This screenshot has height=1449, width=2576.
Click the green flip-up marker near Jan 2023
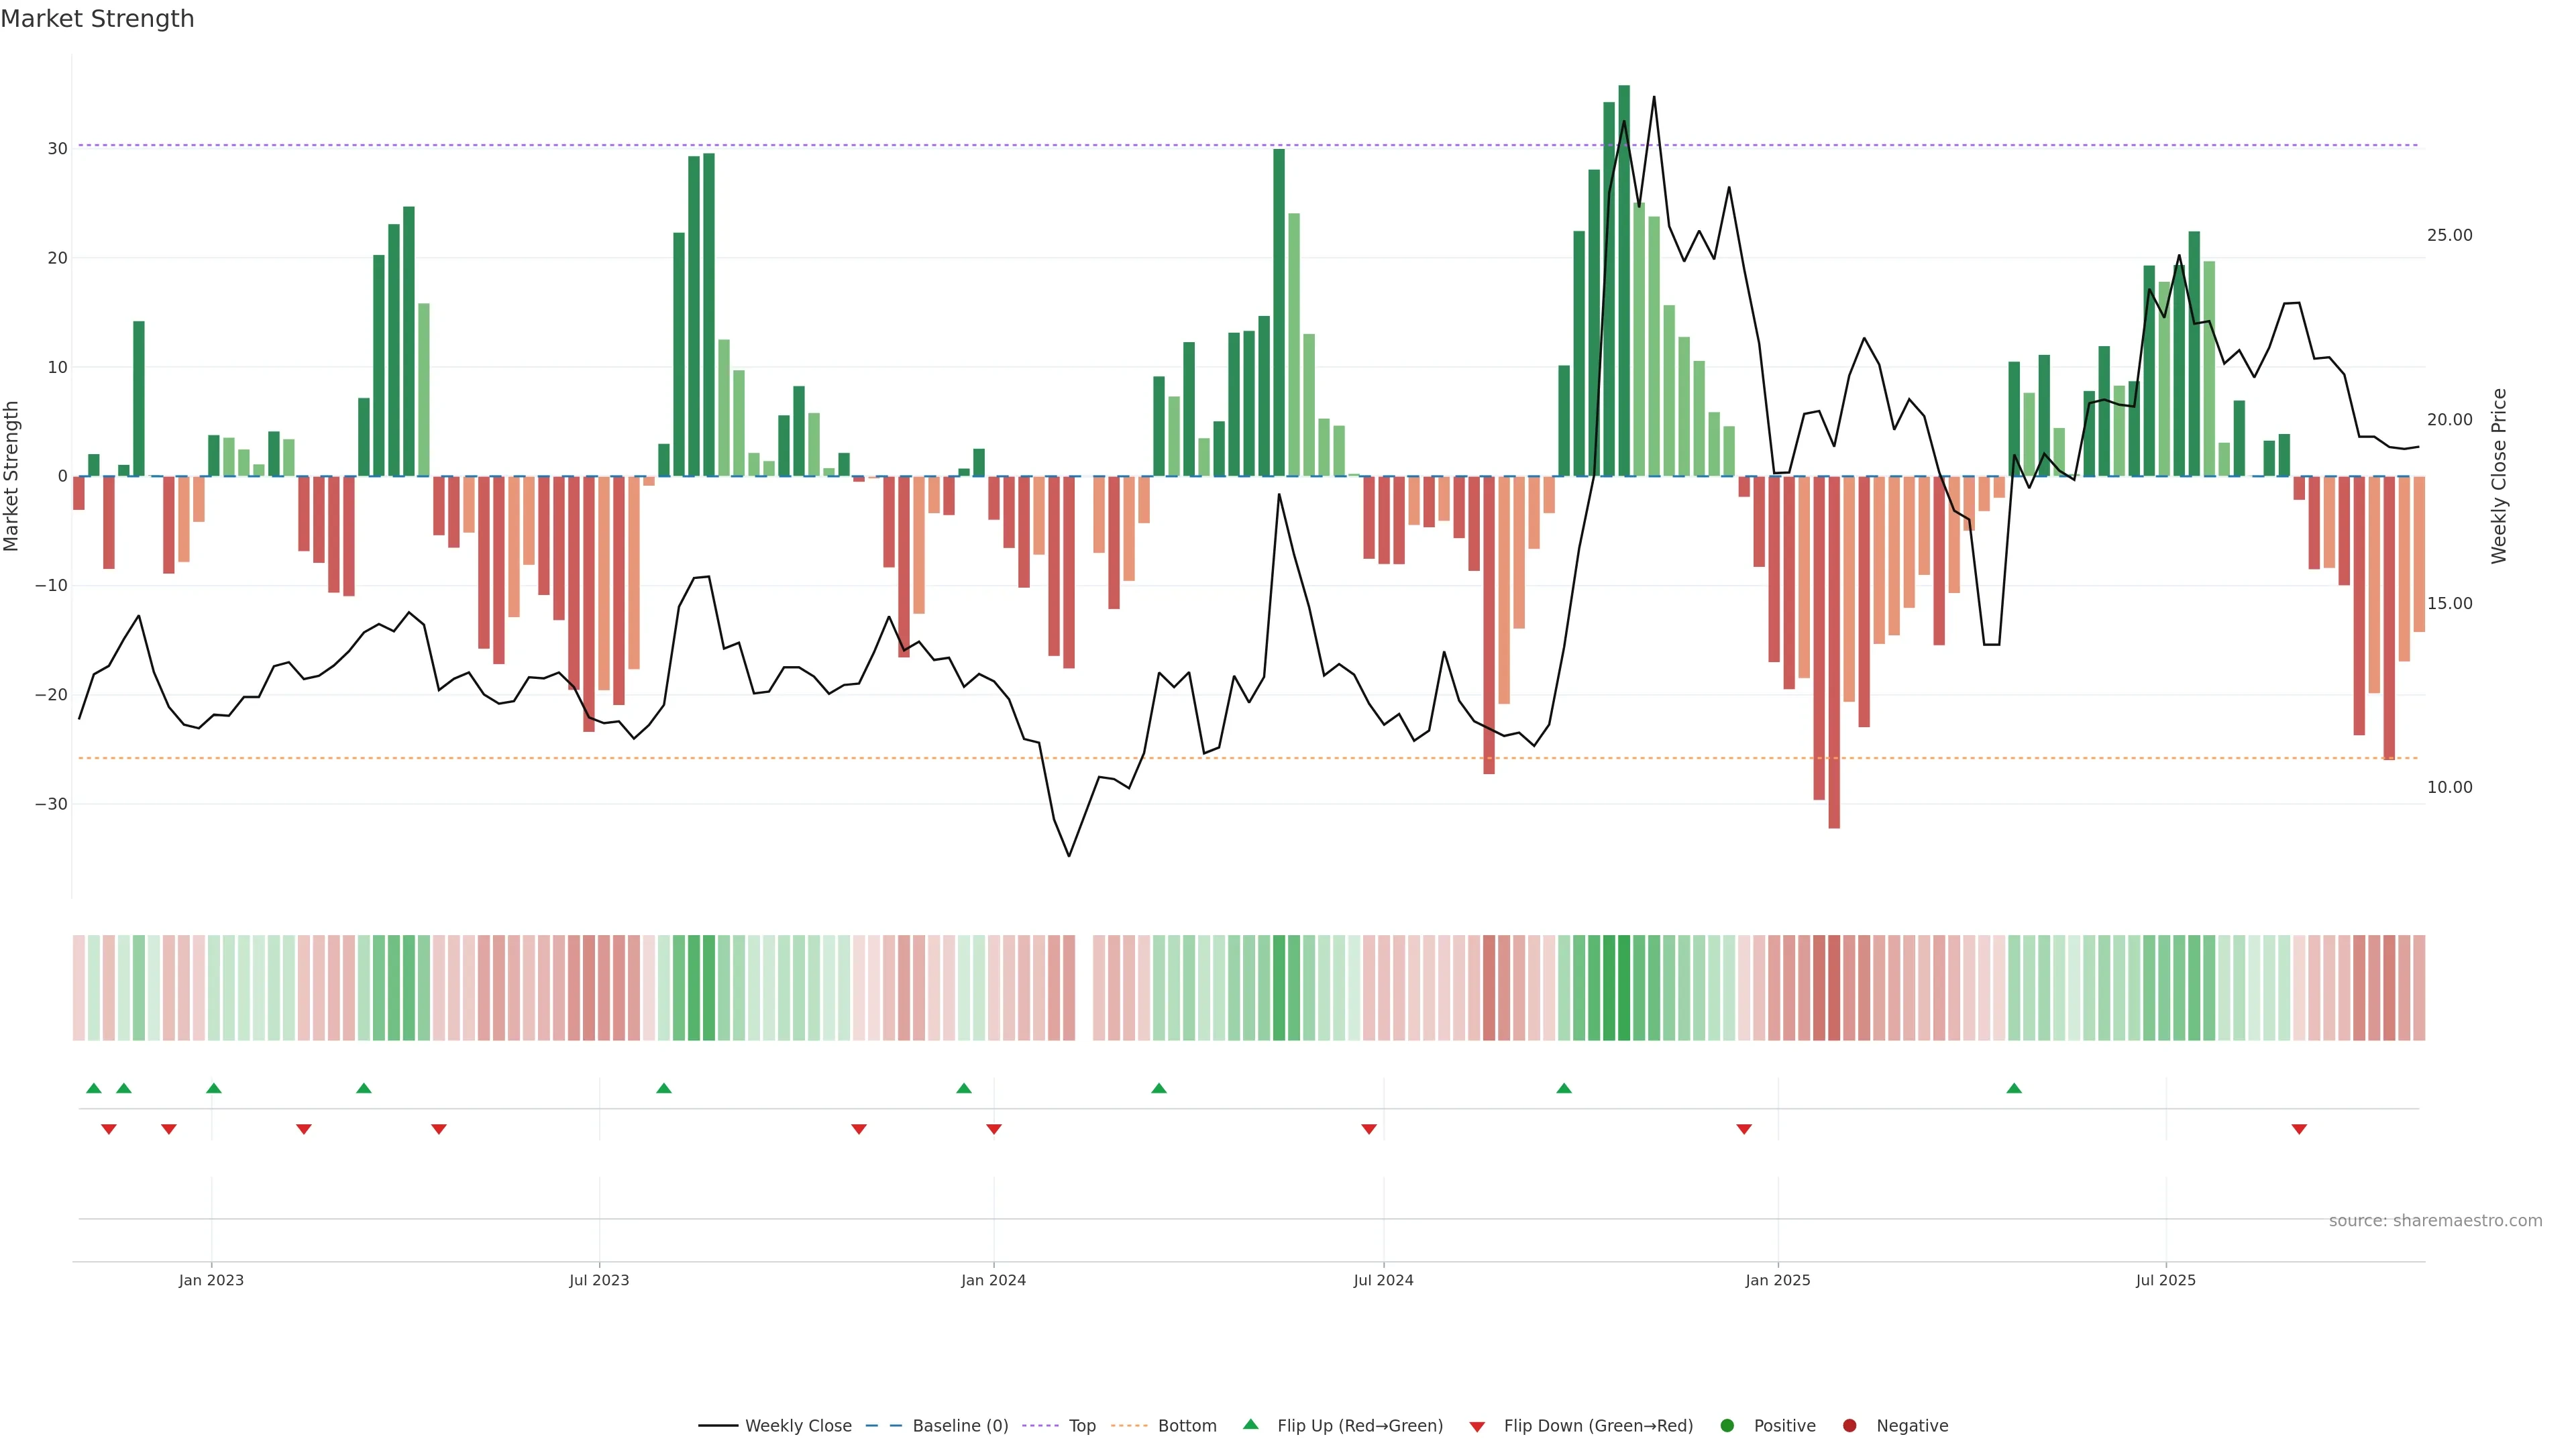(x=214, y=1088)
